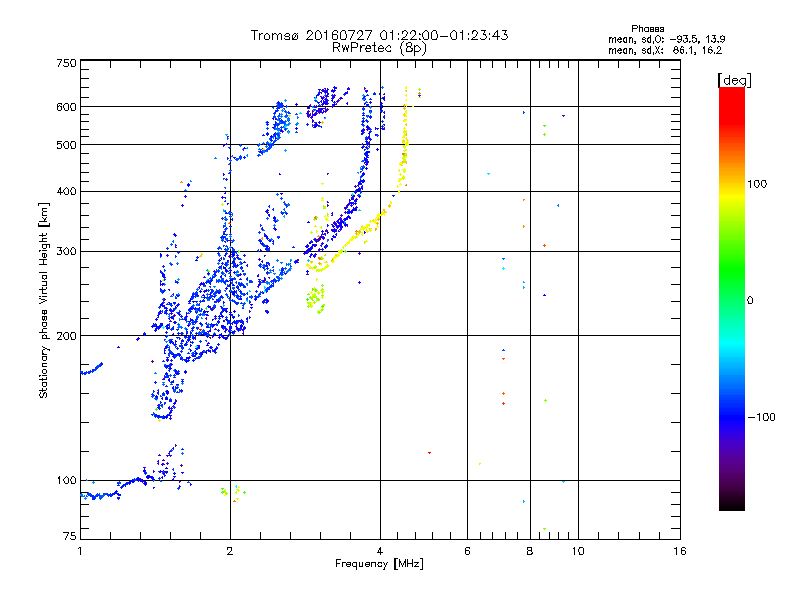Click the colorbar label '-100'
800x600 pixels.
tap(761, 417)
